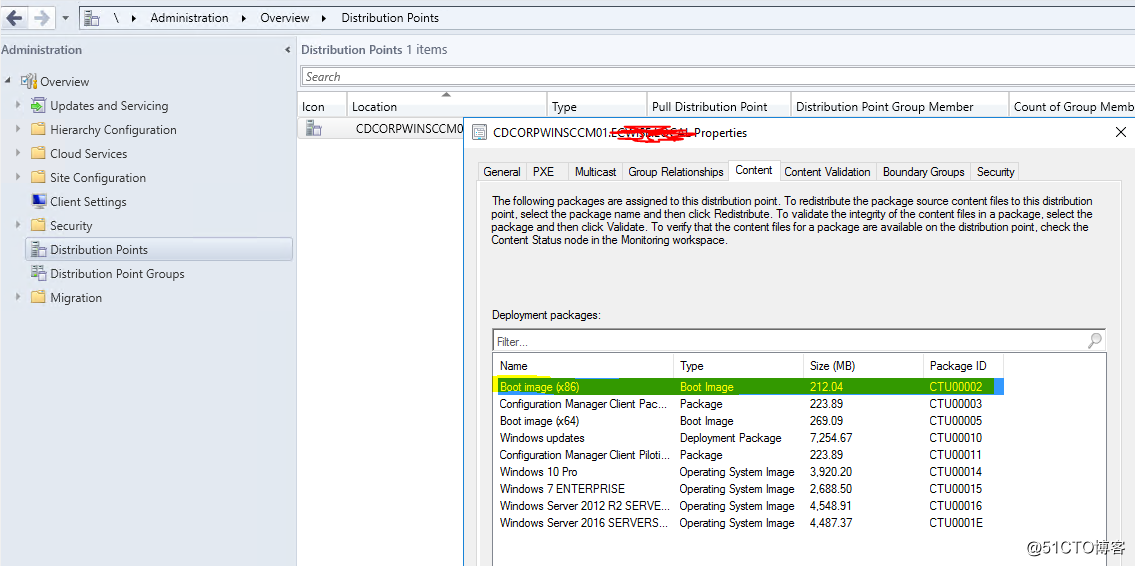Open Client Settings in the tree

pyautogui.click(x=88, y=201)
